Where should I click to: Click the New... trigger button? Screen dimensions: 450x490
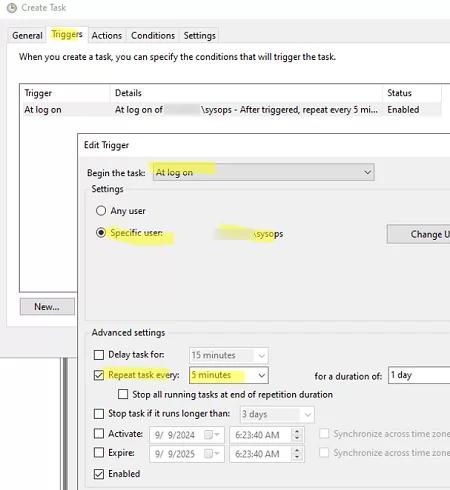47,307
